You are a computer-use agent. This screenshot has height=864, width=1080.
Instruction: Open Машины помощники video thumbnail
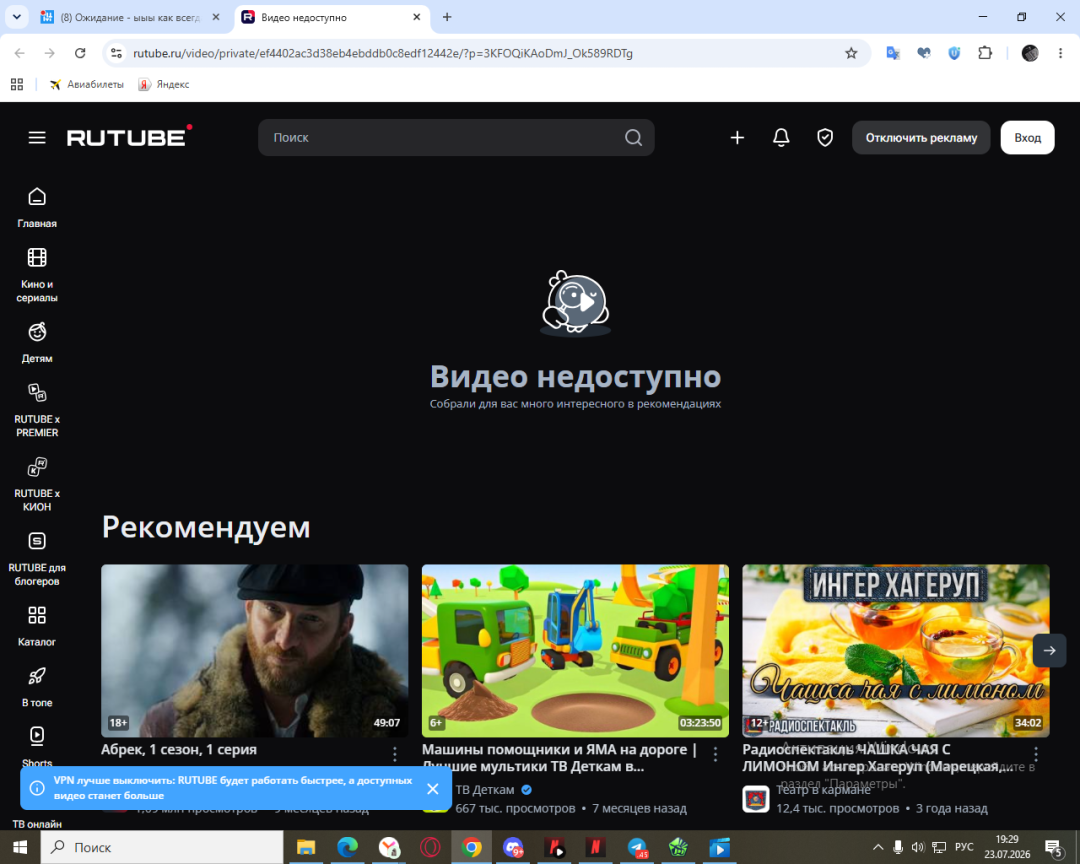(x=575, y=650)
